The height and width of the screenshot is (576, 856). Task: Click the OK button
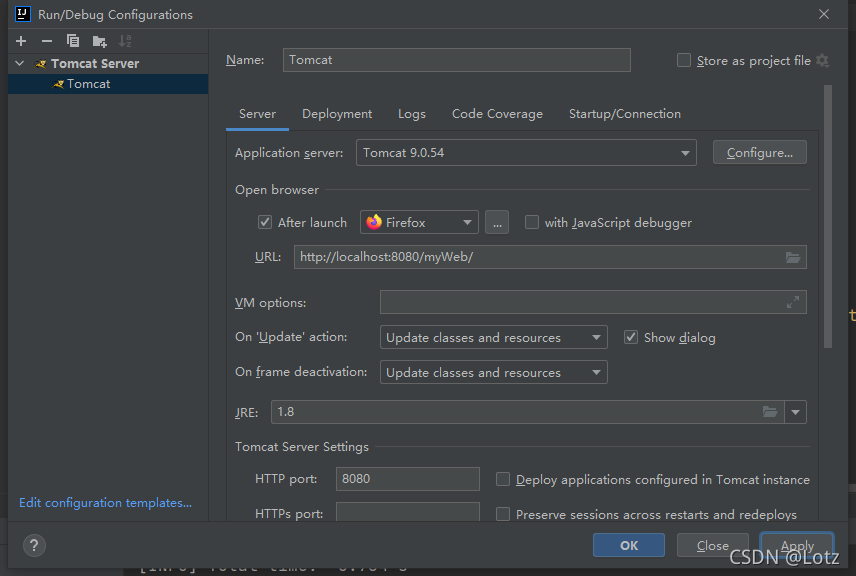click(x=629, y=545)
